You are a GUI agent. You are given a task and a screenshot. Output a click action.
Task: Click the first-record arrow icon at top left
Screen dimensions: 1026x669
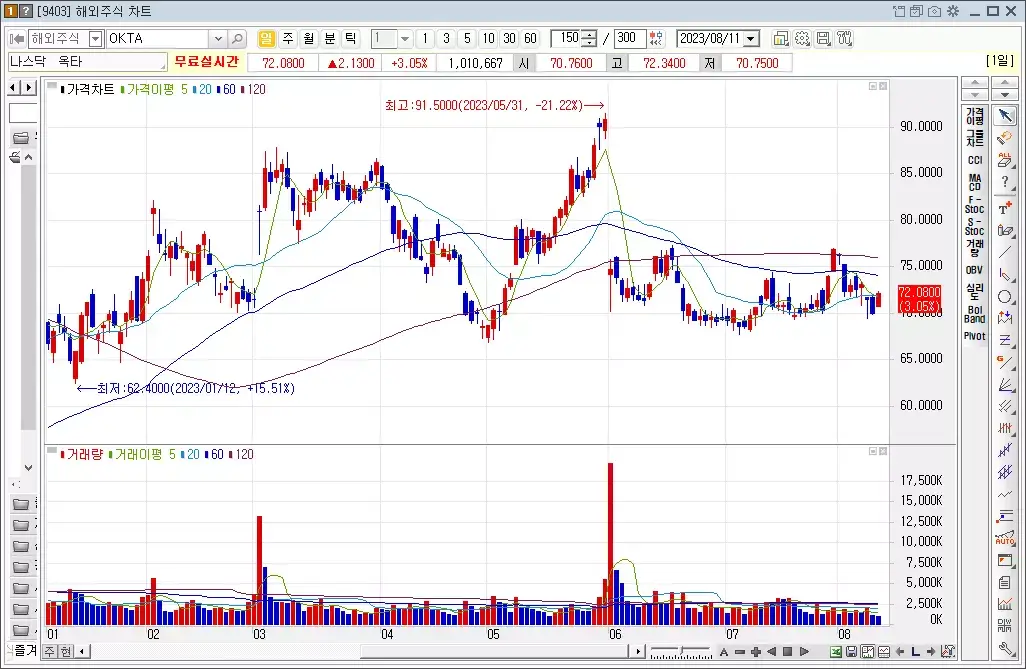point(16,39)
